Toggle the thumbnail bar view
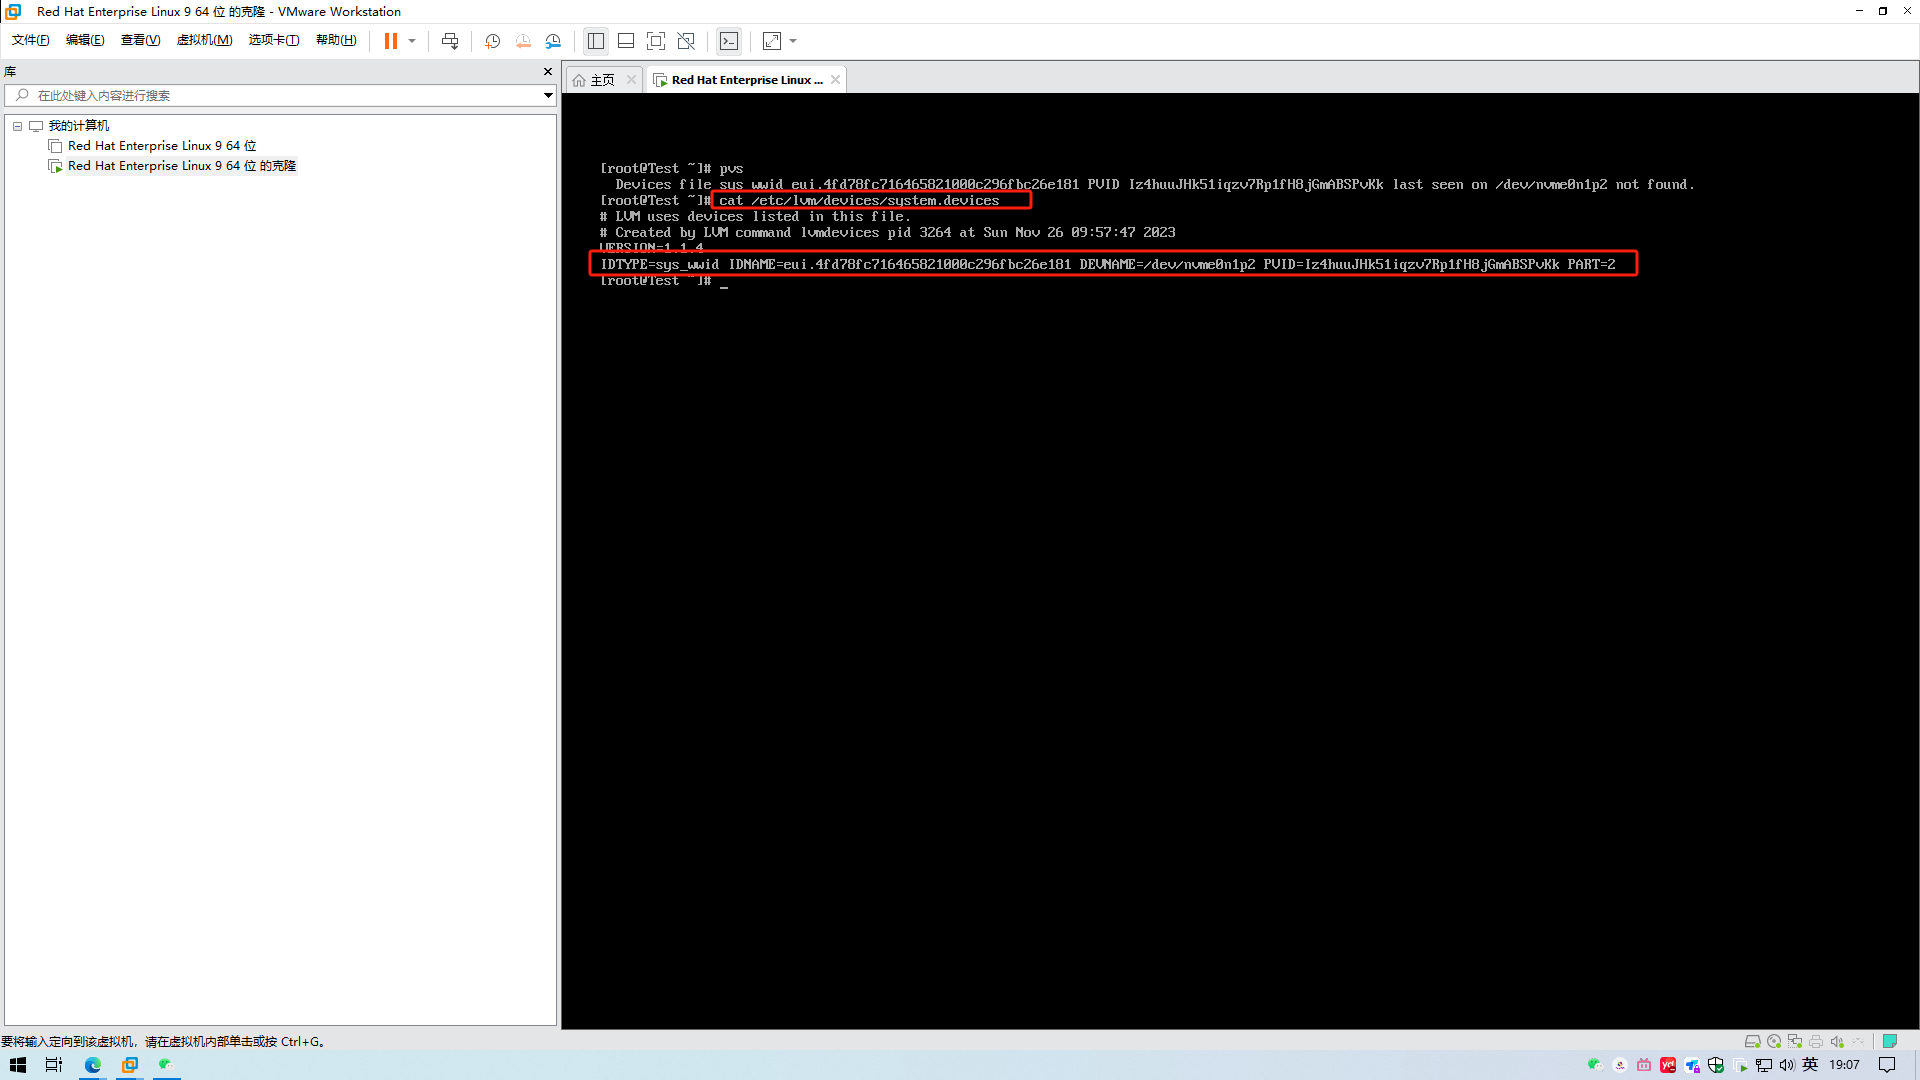Image resolution: width=1920 pixels, height=1080 pixels. (x=626, y=41)
